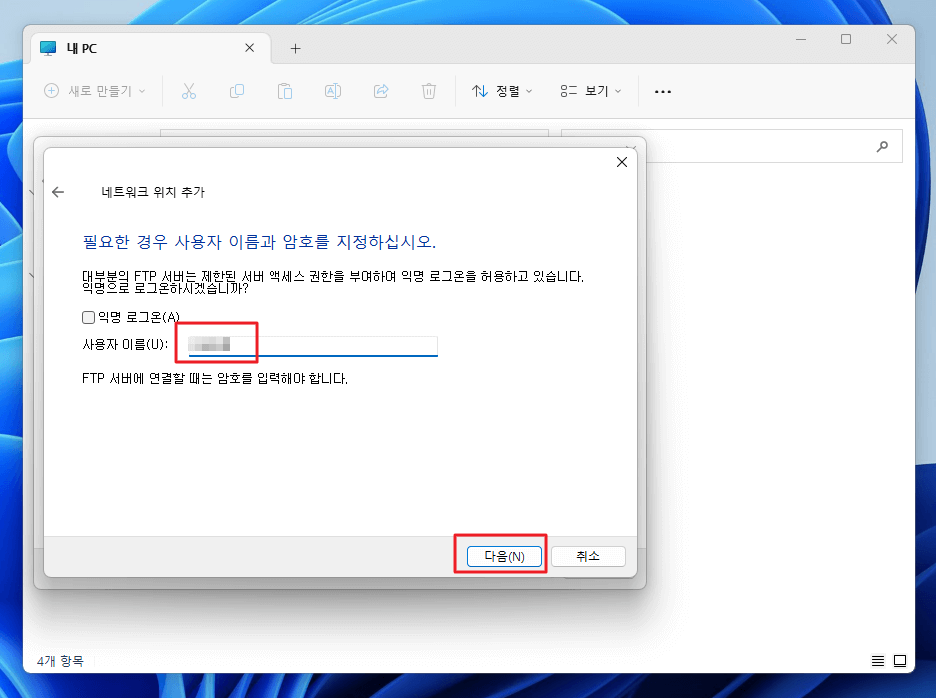The height and width of the screenshot is (698, 936).
Task: Click the Delete icon in the toolbar
Action: 428,91
